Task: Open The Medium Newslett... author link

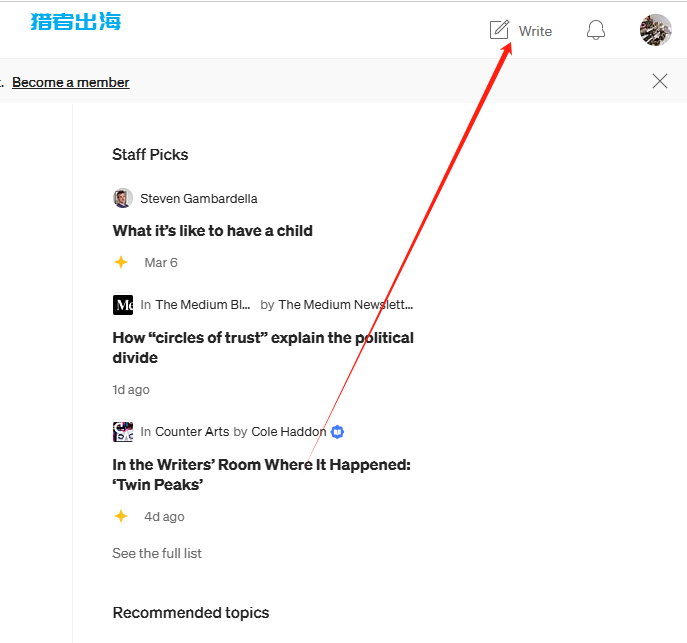Action: (346, 304)
